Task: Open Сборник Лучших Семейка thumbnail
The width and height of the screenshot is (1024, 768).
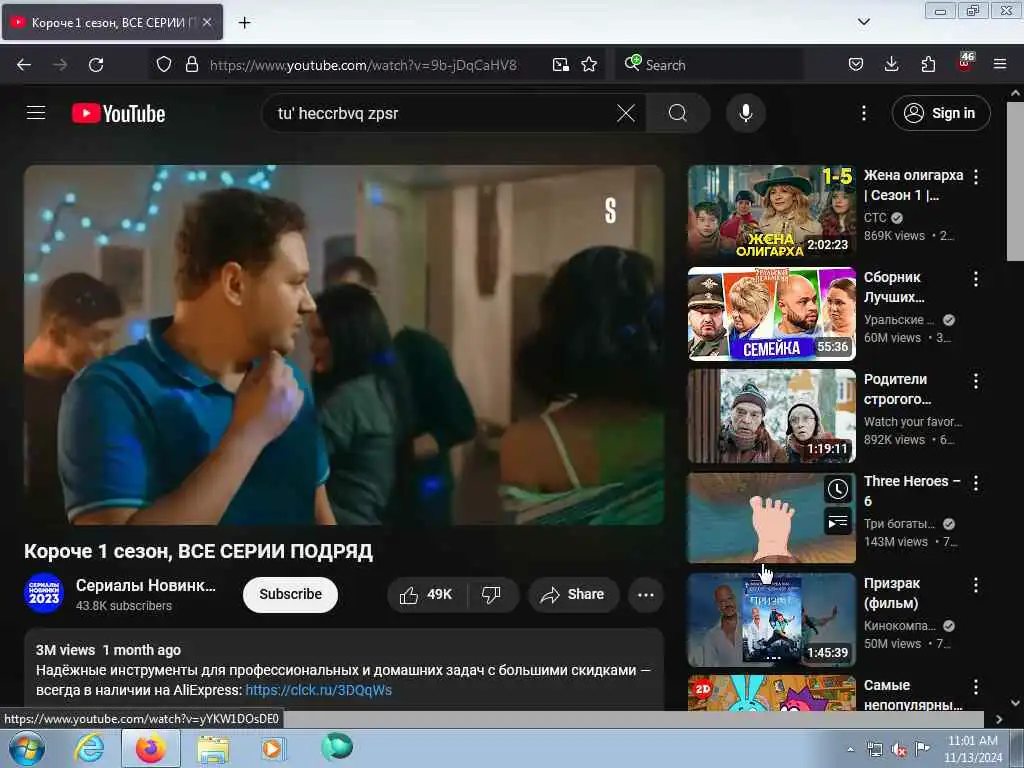Action: 771,314
